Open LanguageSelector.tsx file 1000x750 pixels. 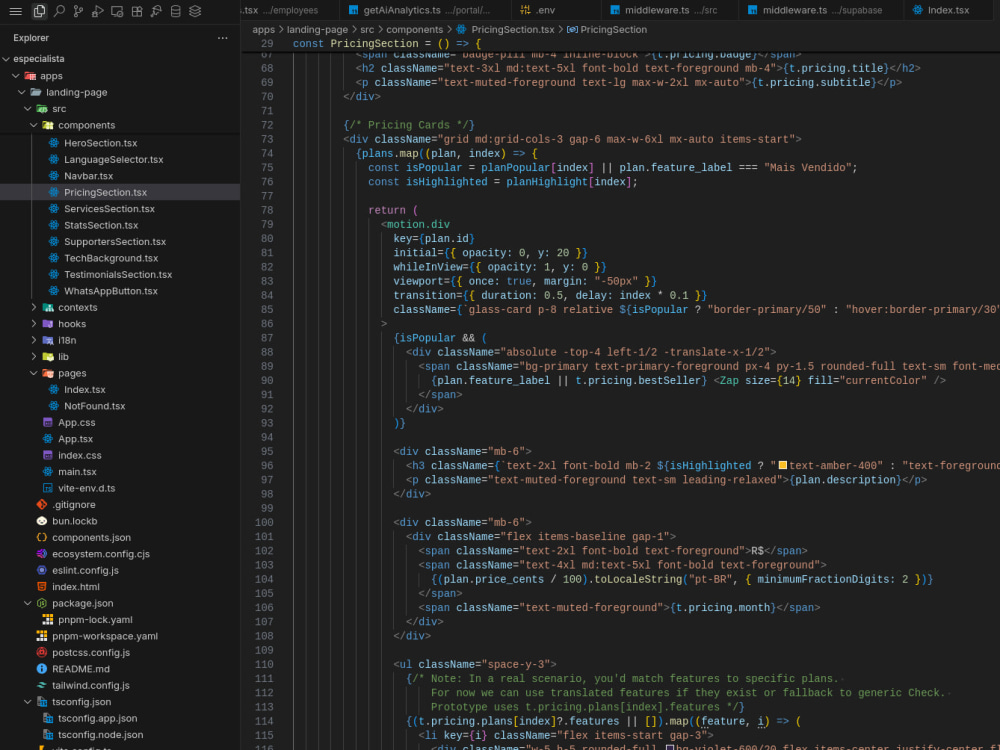114,159
